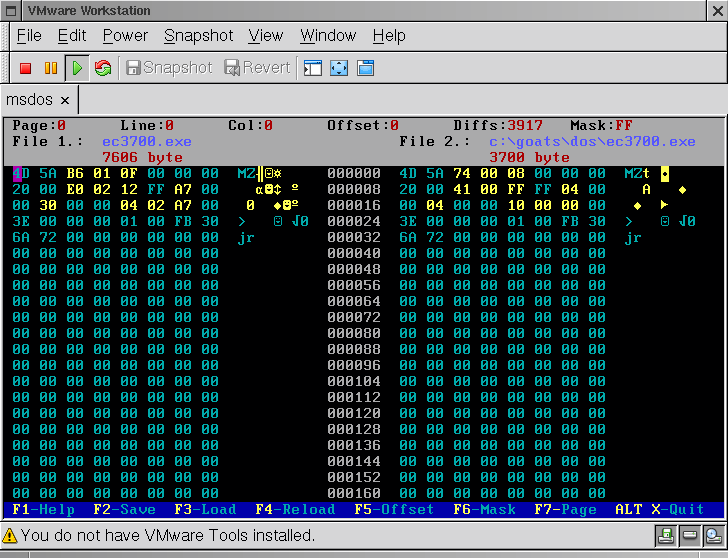Click F6-Mask in the bottom bar

tap(484, 510)
